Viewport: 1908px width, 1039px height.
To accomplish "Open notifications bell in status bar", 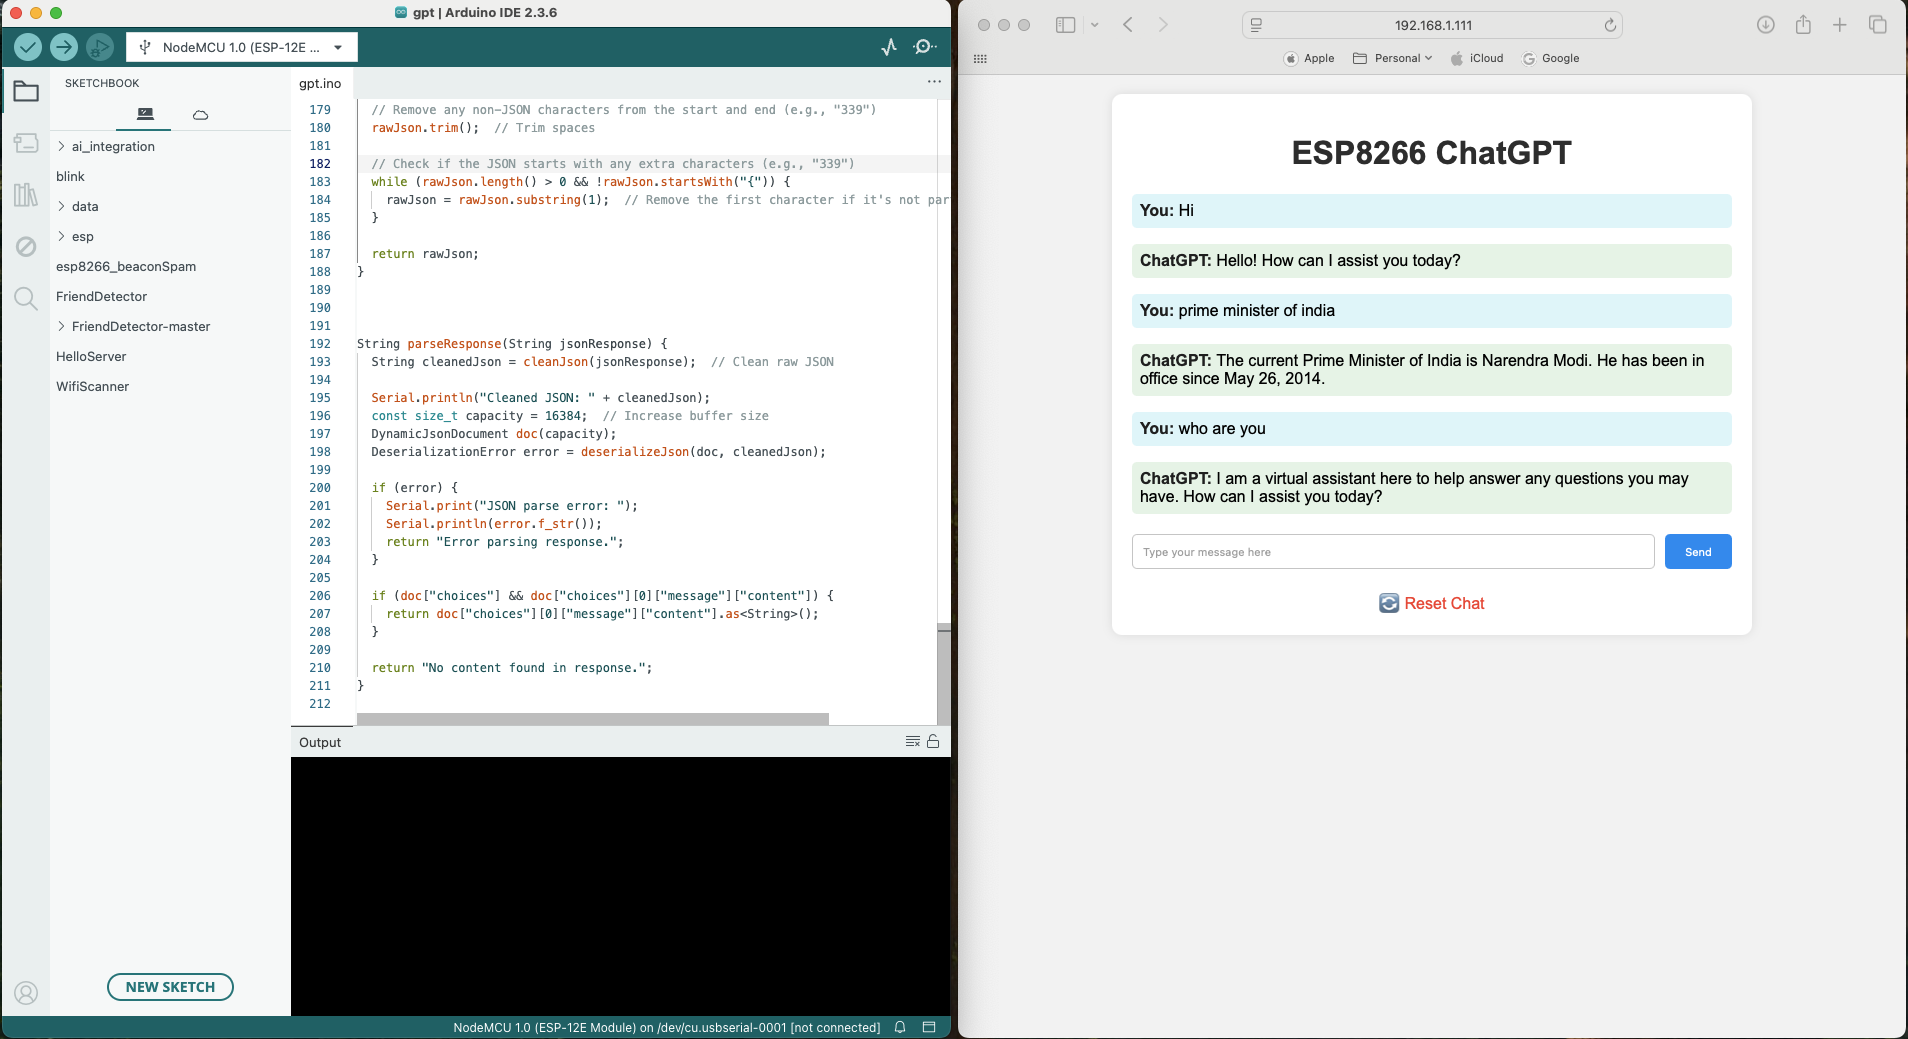I will 900,1027.
